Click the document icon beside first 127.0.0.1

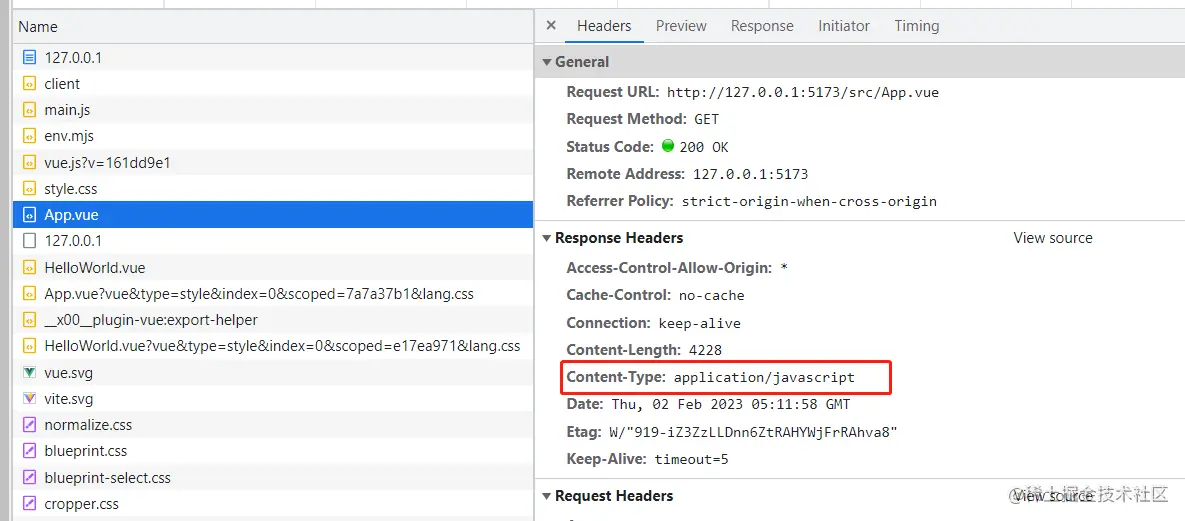coord(29,57)
